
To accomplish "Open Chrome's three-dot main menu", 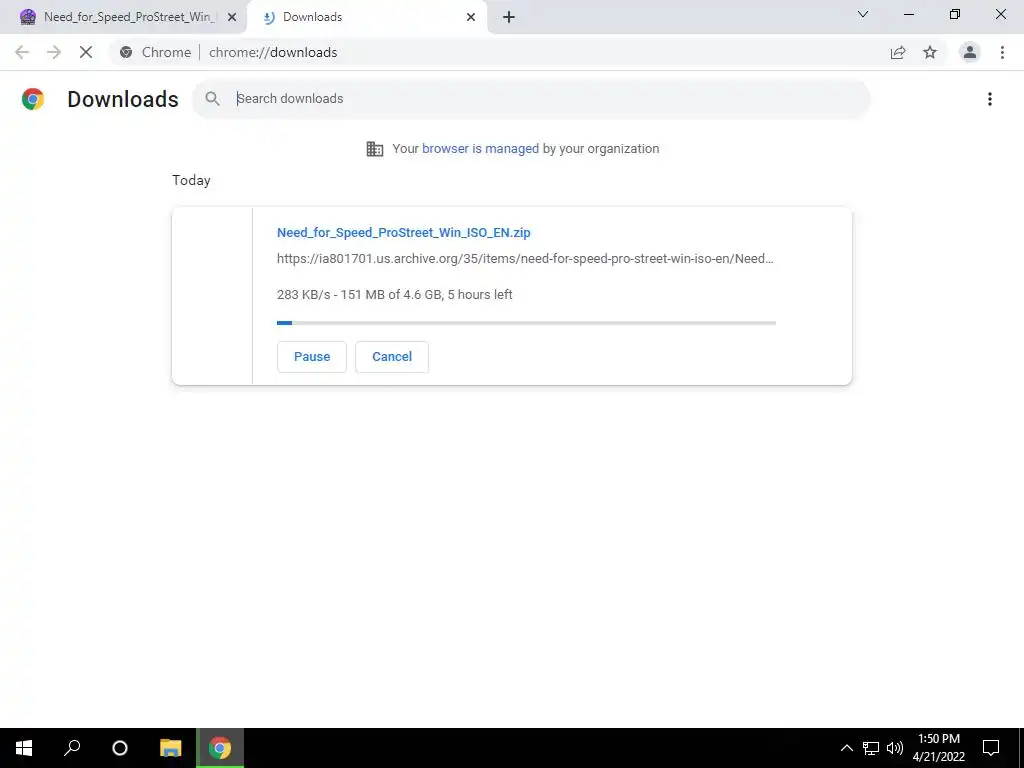I will coord(1002,52).
